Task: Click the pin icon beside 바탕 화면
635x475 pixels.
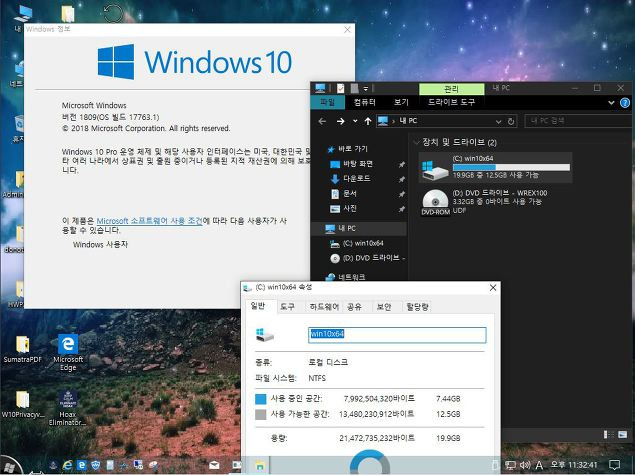Action: point(401,164)
